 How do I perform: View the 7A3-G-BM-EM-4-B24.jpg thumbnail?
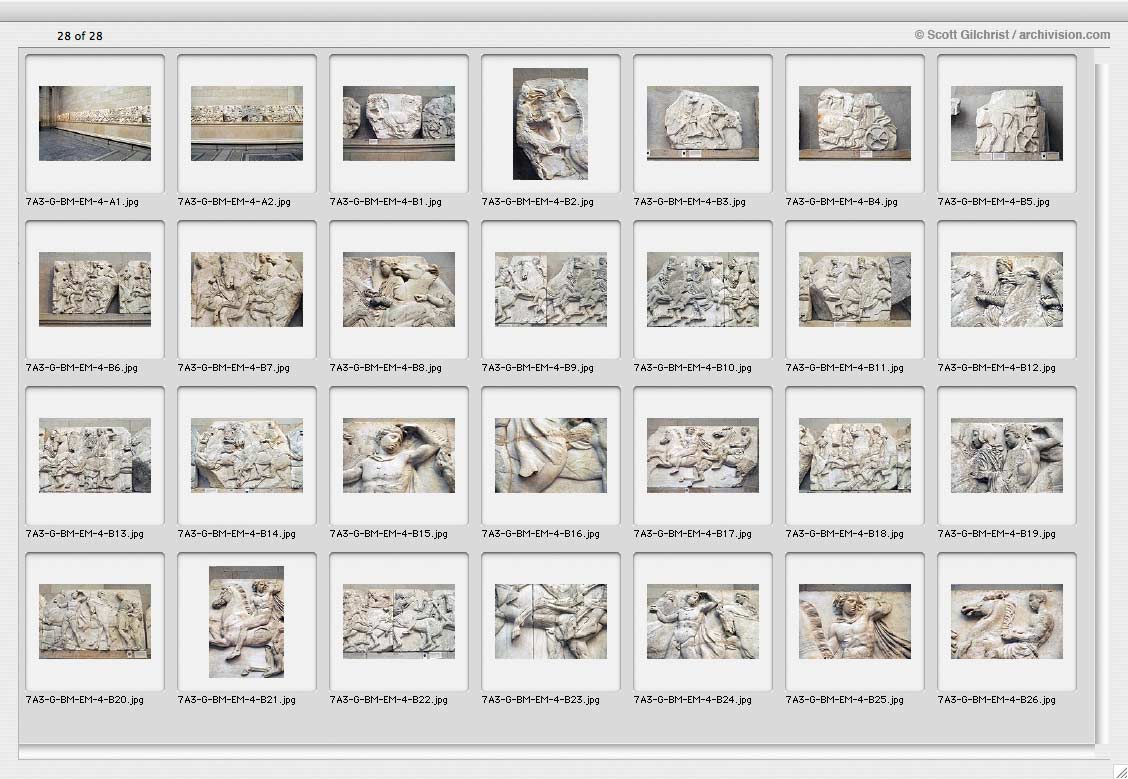(703, 621)
